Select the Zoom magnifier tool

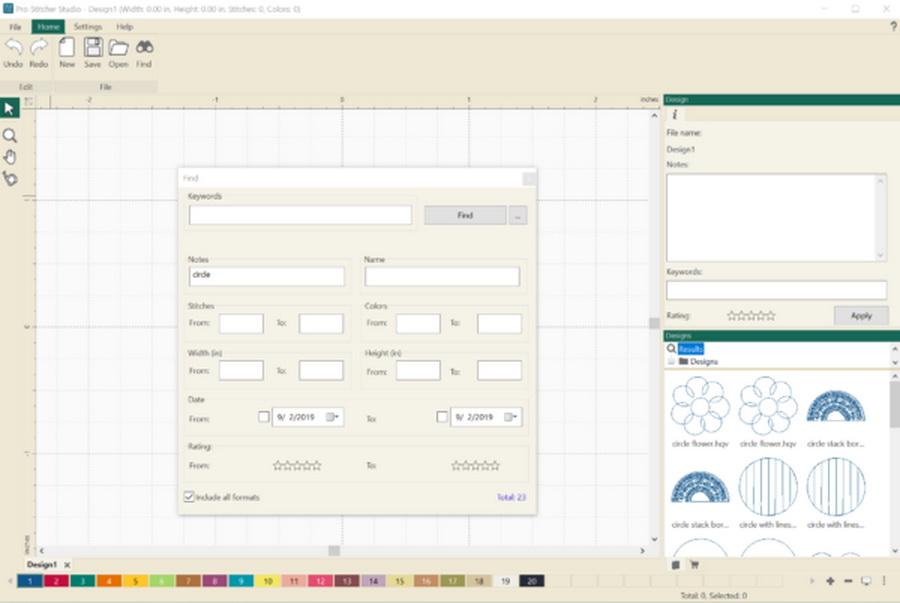[10, 135]
